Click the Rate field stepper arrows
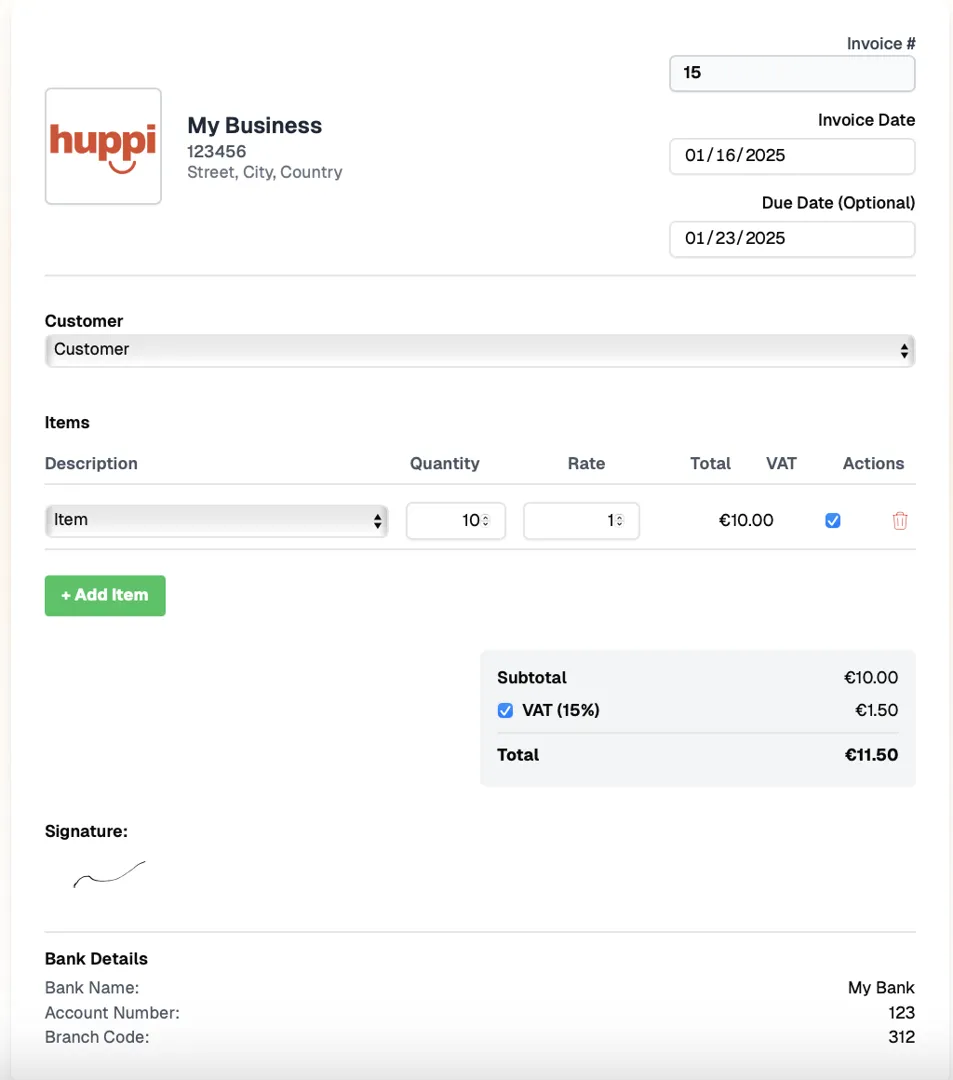The image size is (953, 1080). tap(620, 521)
